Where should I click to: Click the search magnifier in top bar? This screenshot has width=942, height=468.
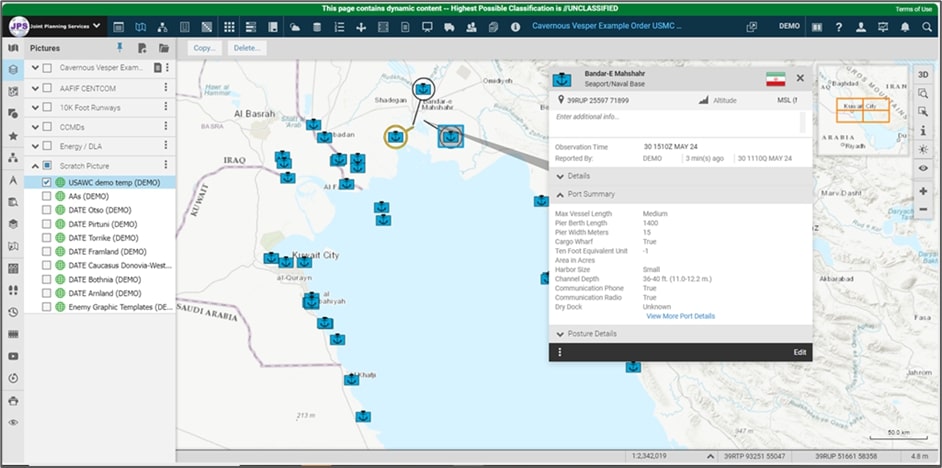pos(926,27)
